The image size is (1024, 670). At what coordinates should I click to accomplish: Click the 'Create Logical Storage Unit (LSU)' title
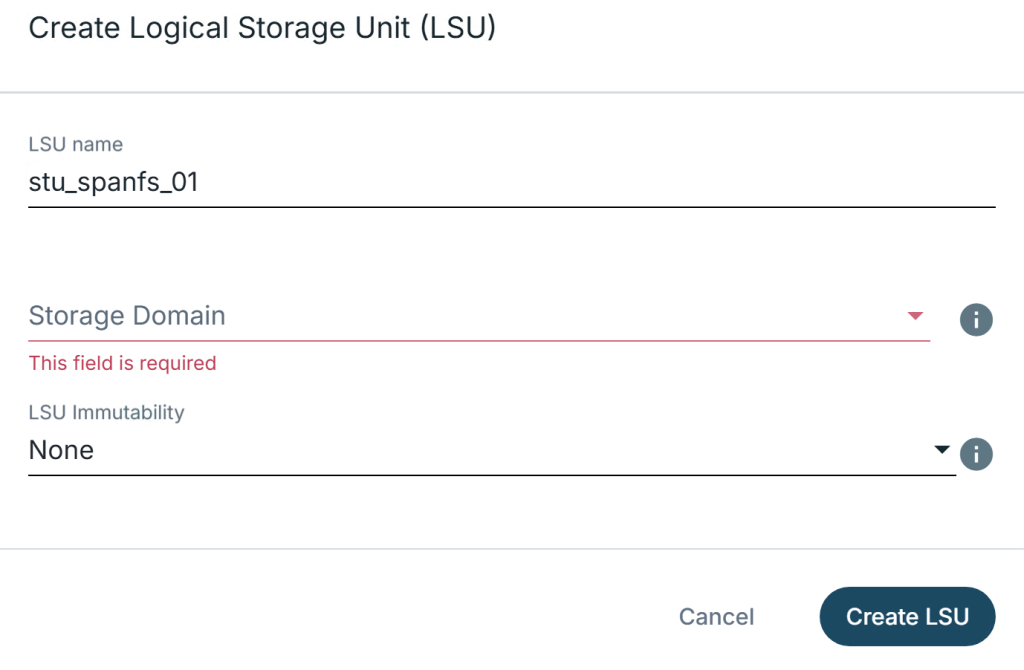262,28
